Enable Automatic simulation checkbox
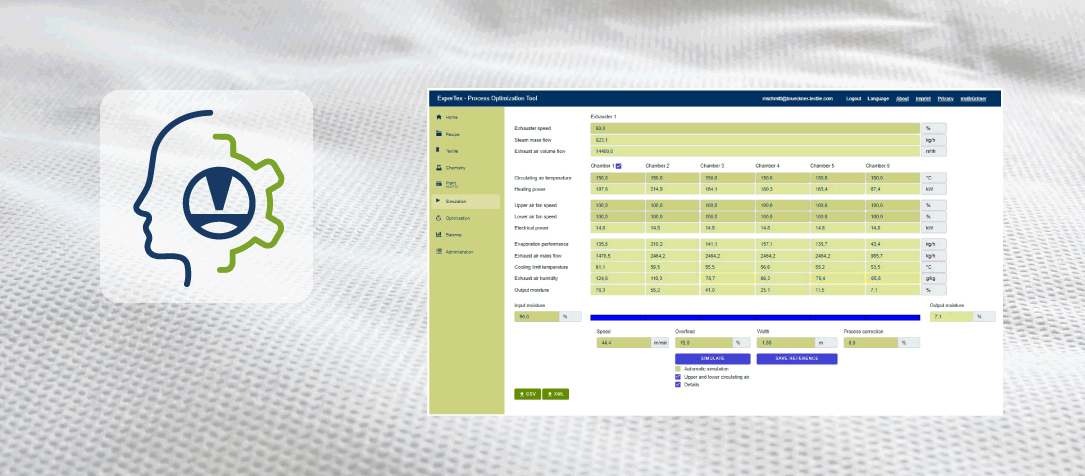Screen dimensions: 1085x476 coord(678,369)
